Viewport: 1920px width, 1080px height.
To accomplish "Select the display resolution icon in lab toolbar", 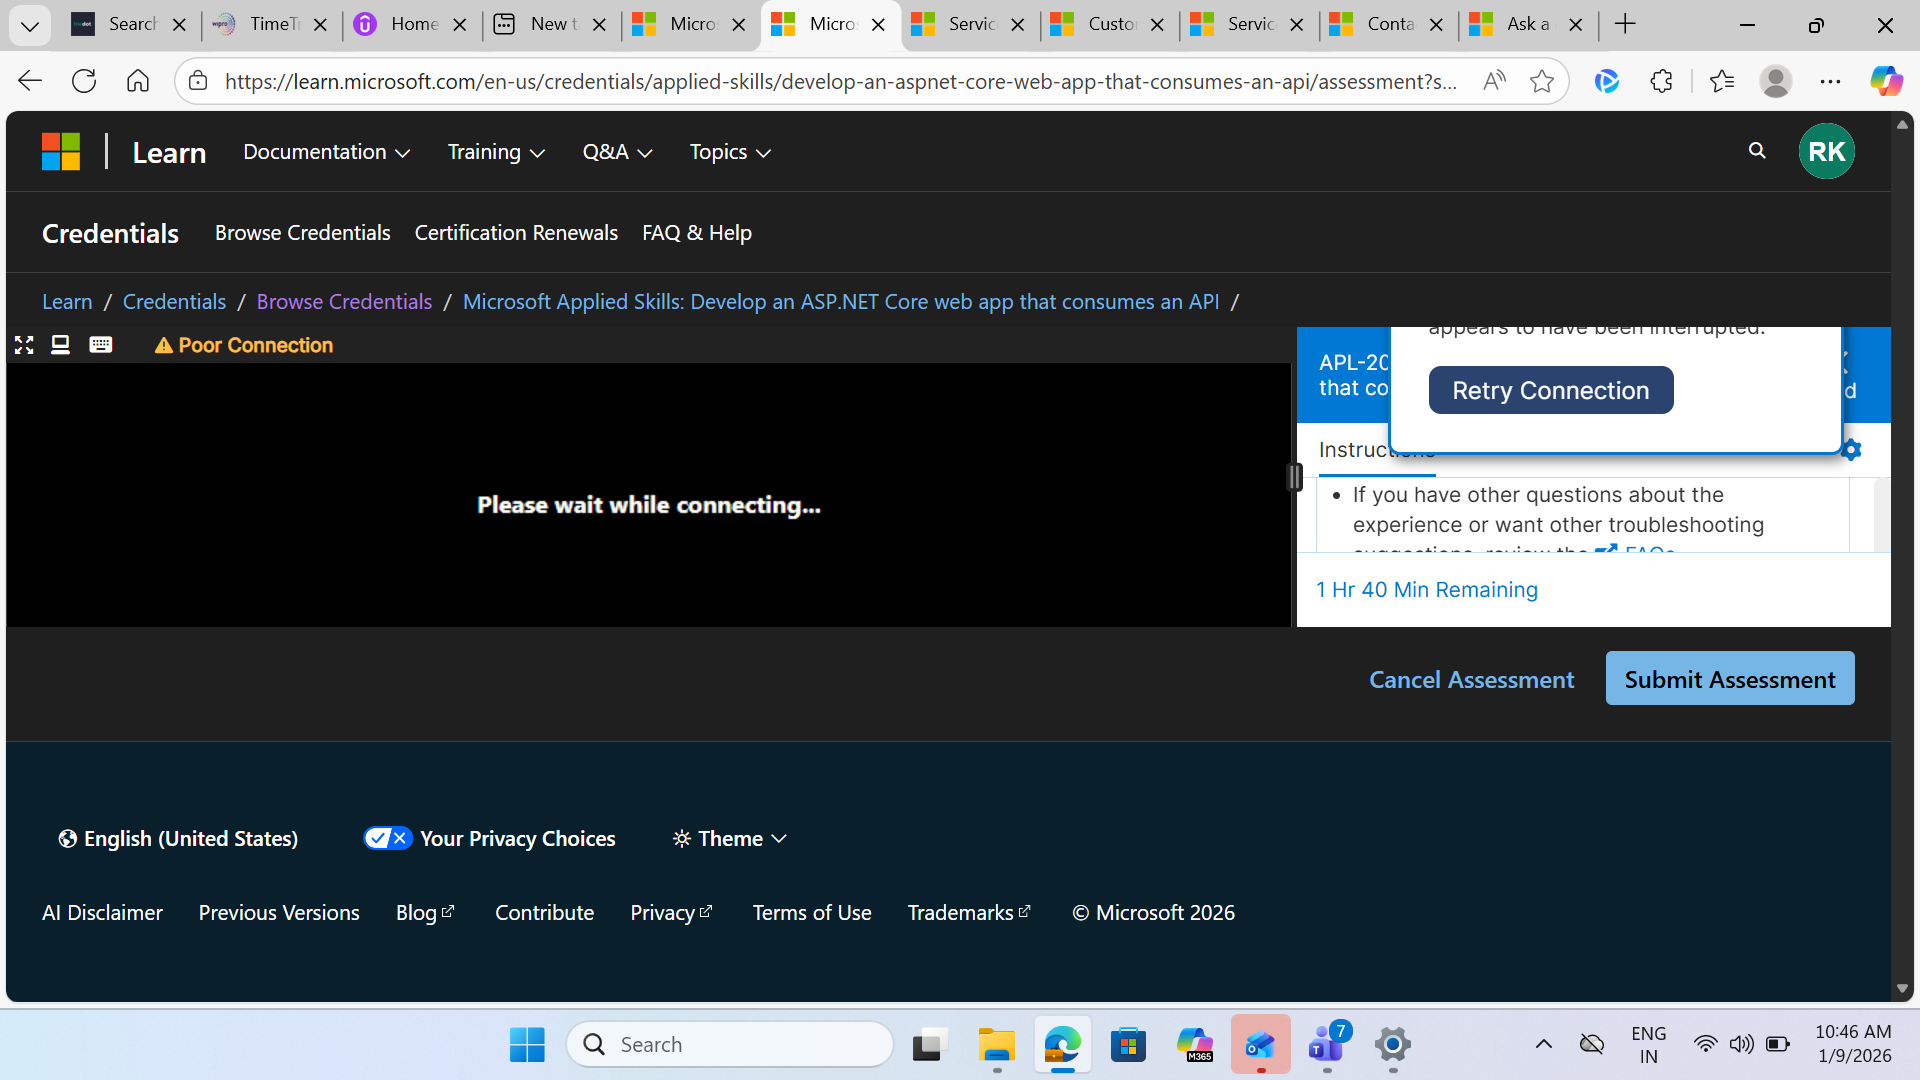I will click(x=60, y=345).
